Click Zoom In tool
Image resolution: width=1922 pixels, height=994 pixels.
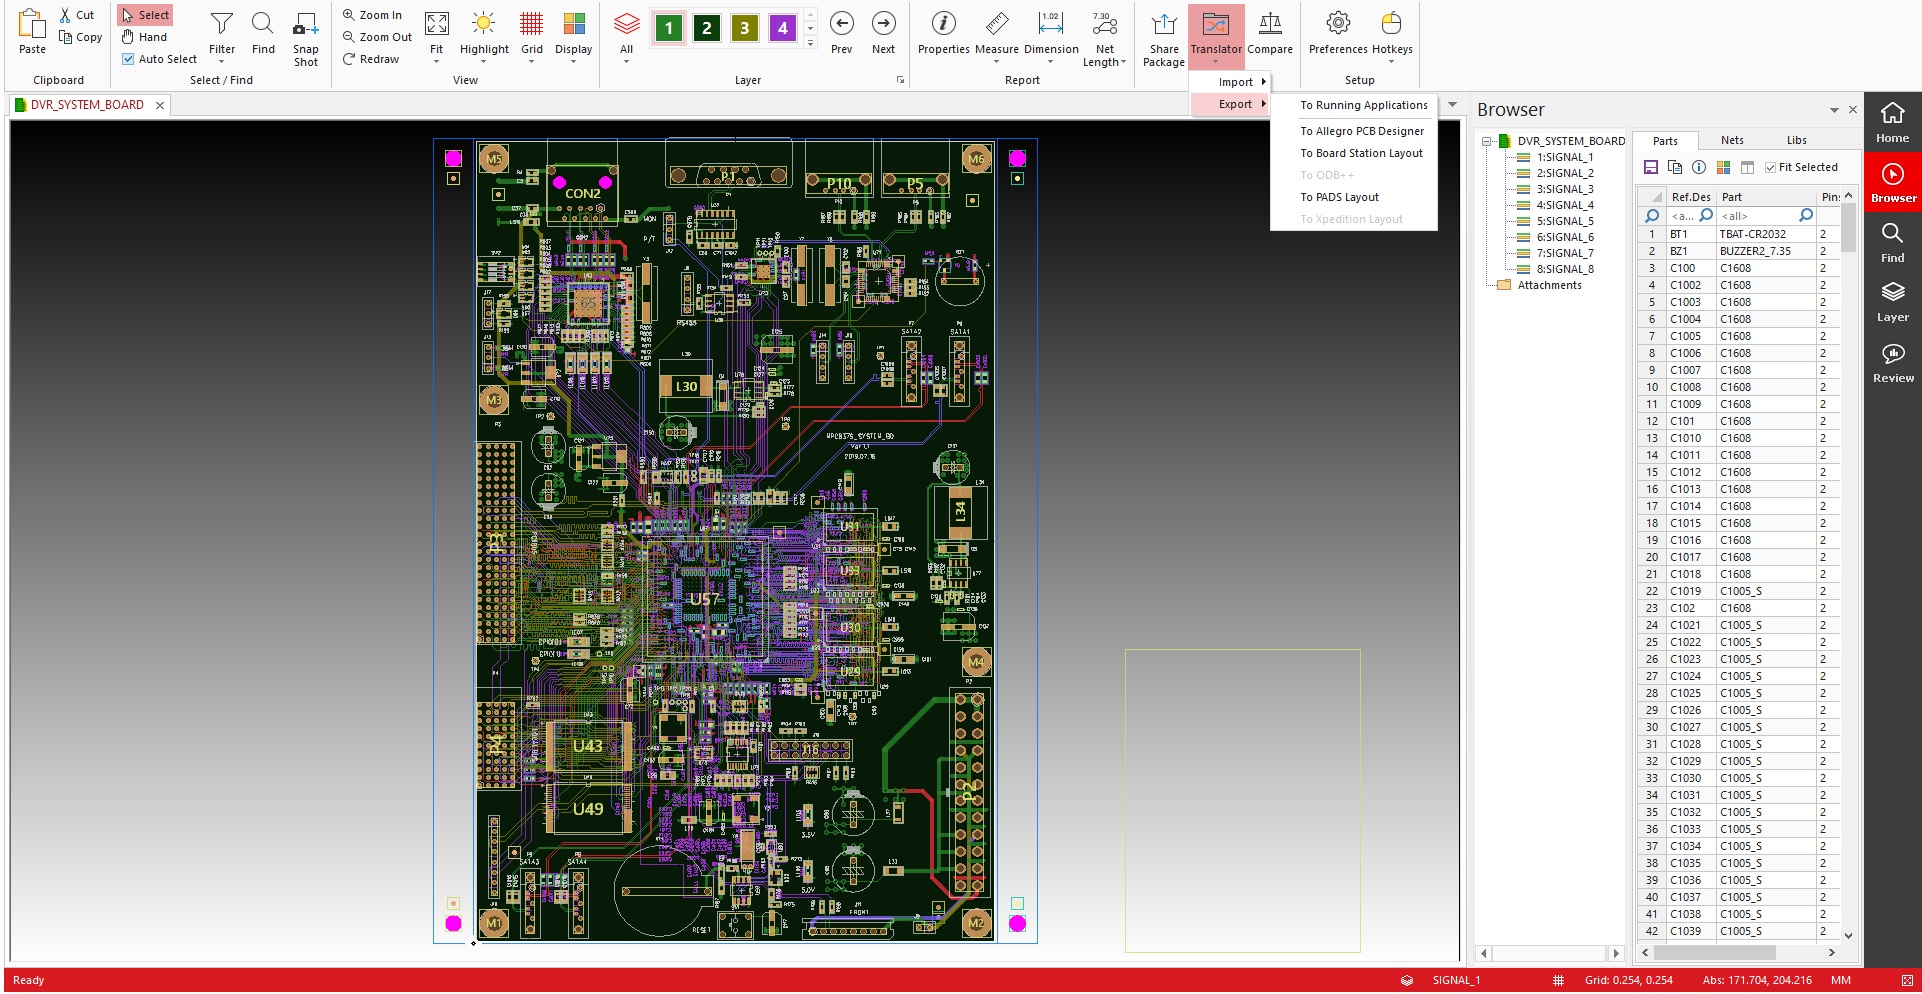pyautogui.click(x=372, y=15)
